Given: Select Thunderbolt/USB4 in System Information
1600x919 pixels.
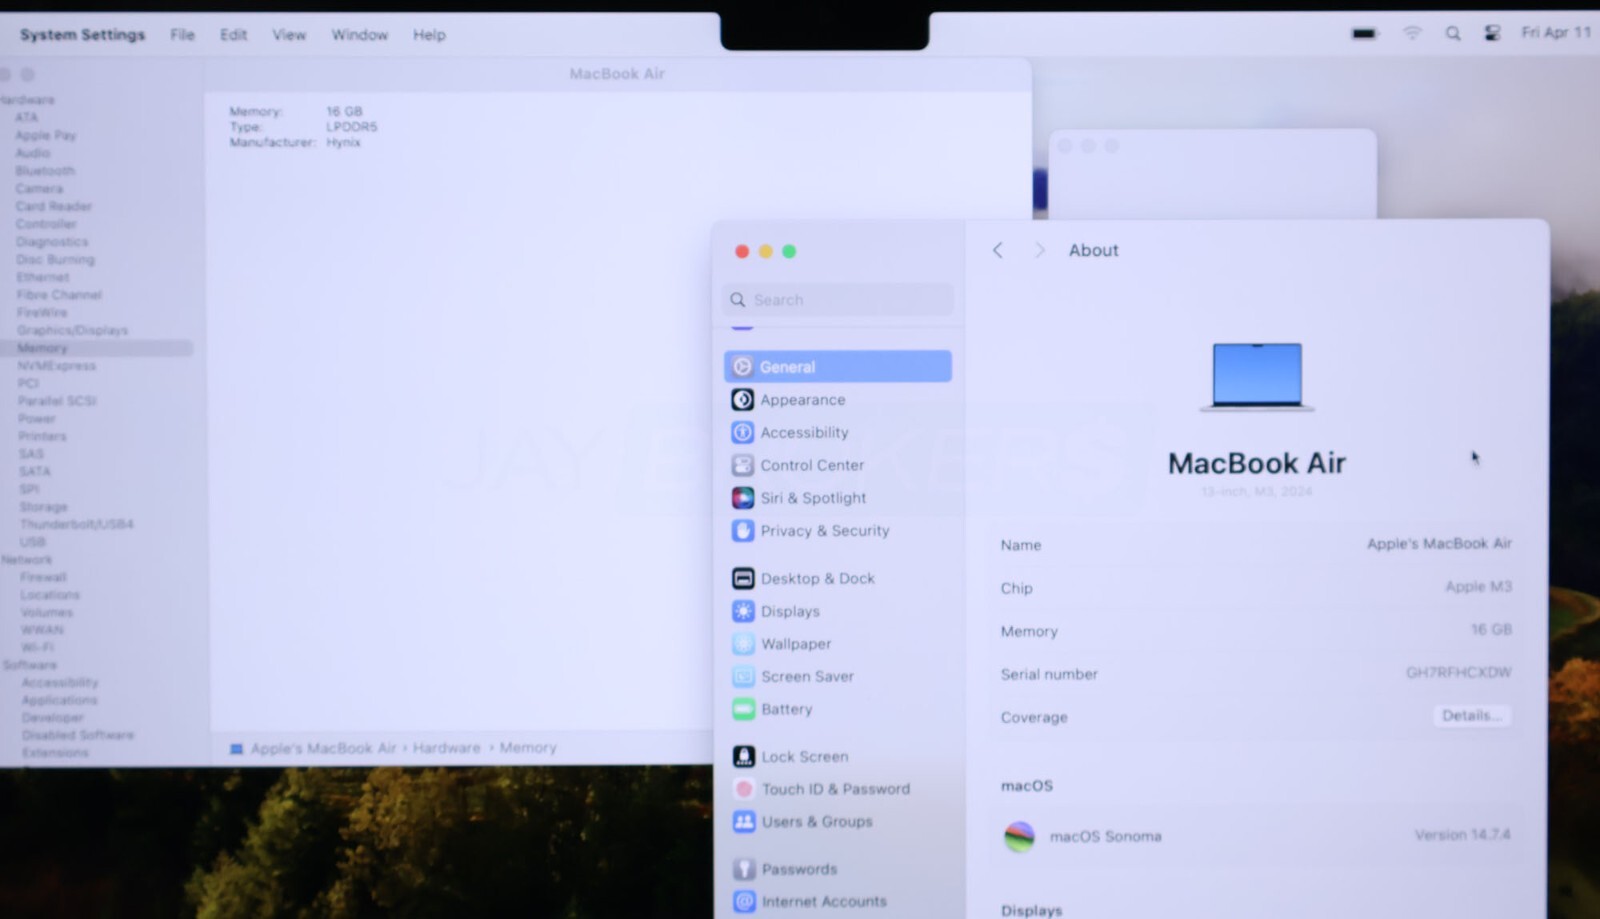Looking at the screenshot, I should [76, 524].
